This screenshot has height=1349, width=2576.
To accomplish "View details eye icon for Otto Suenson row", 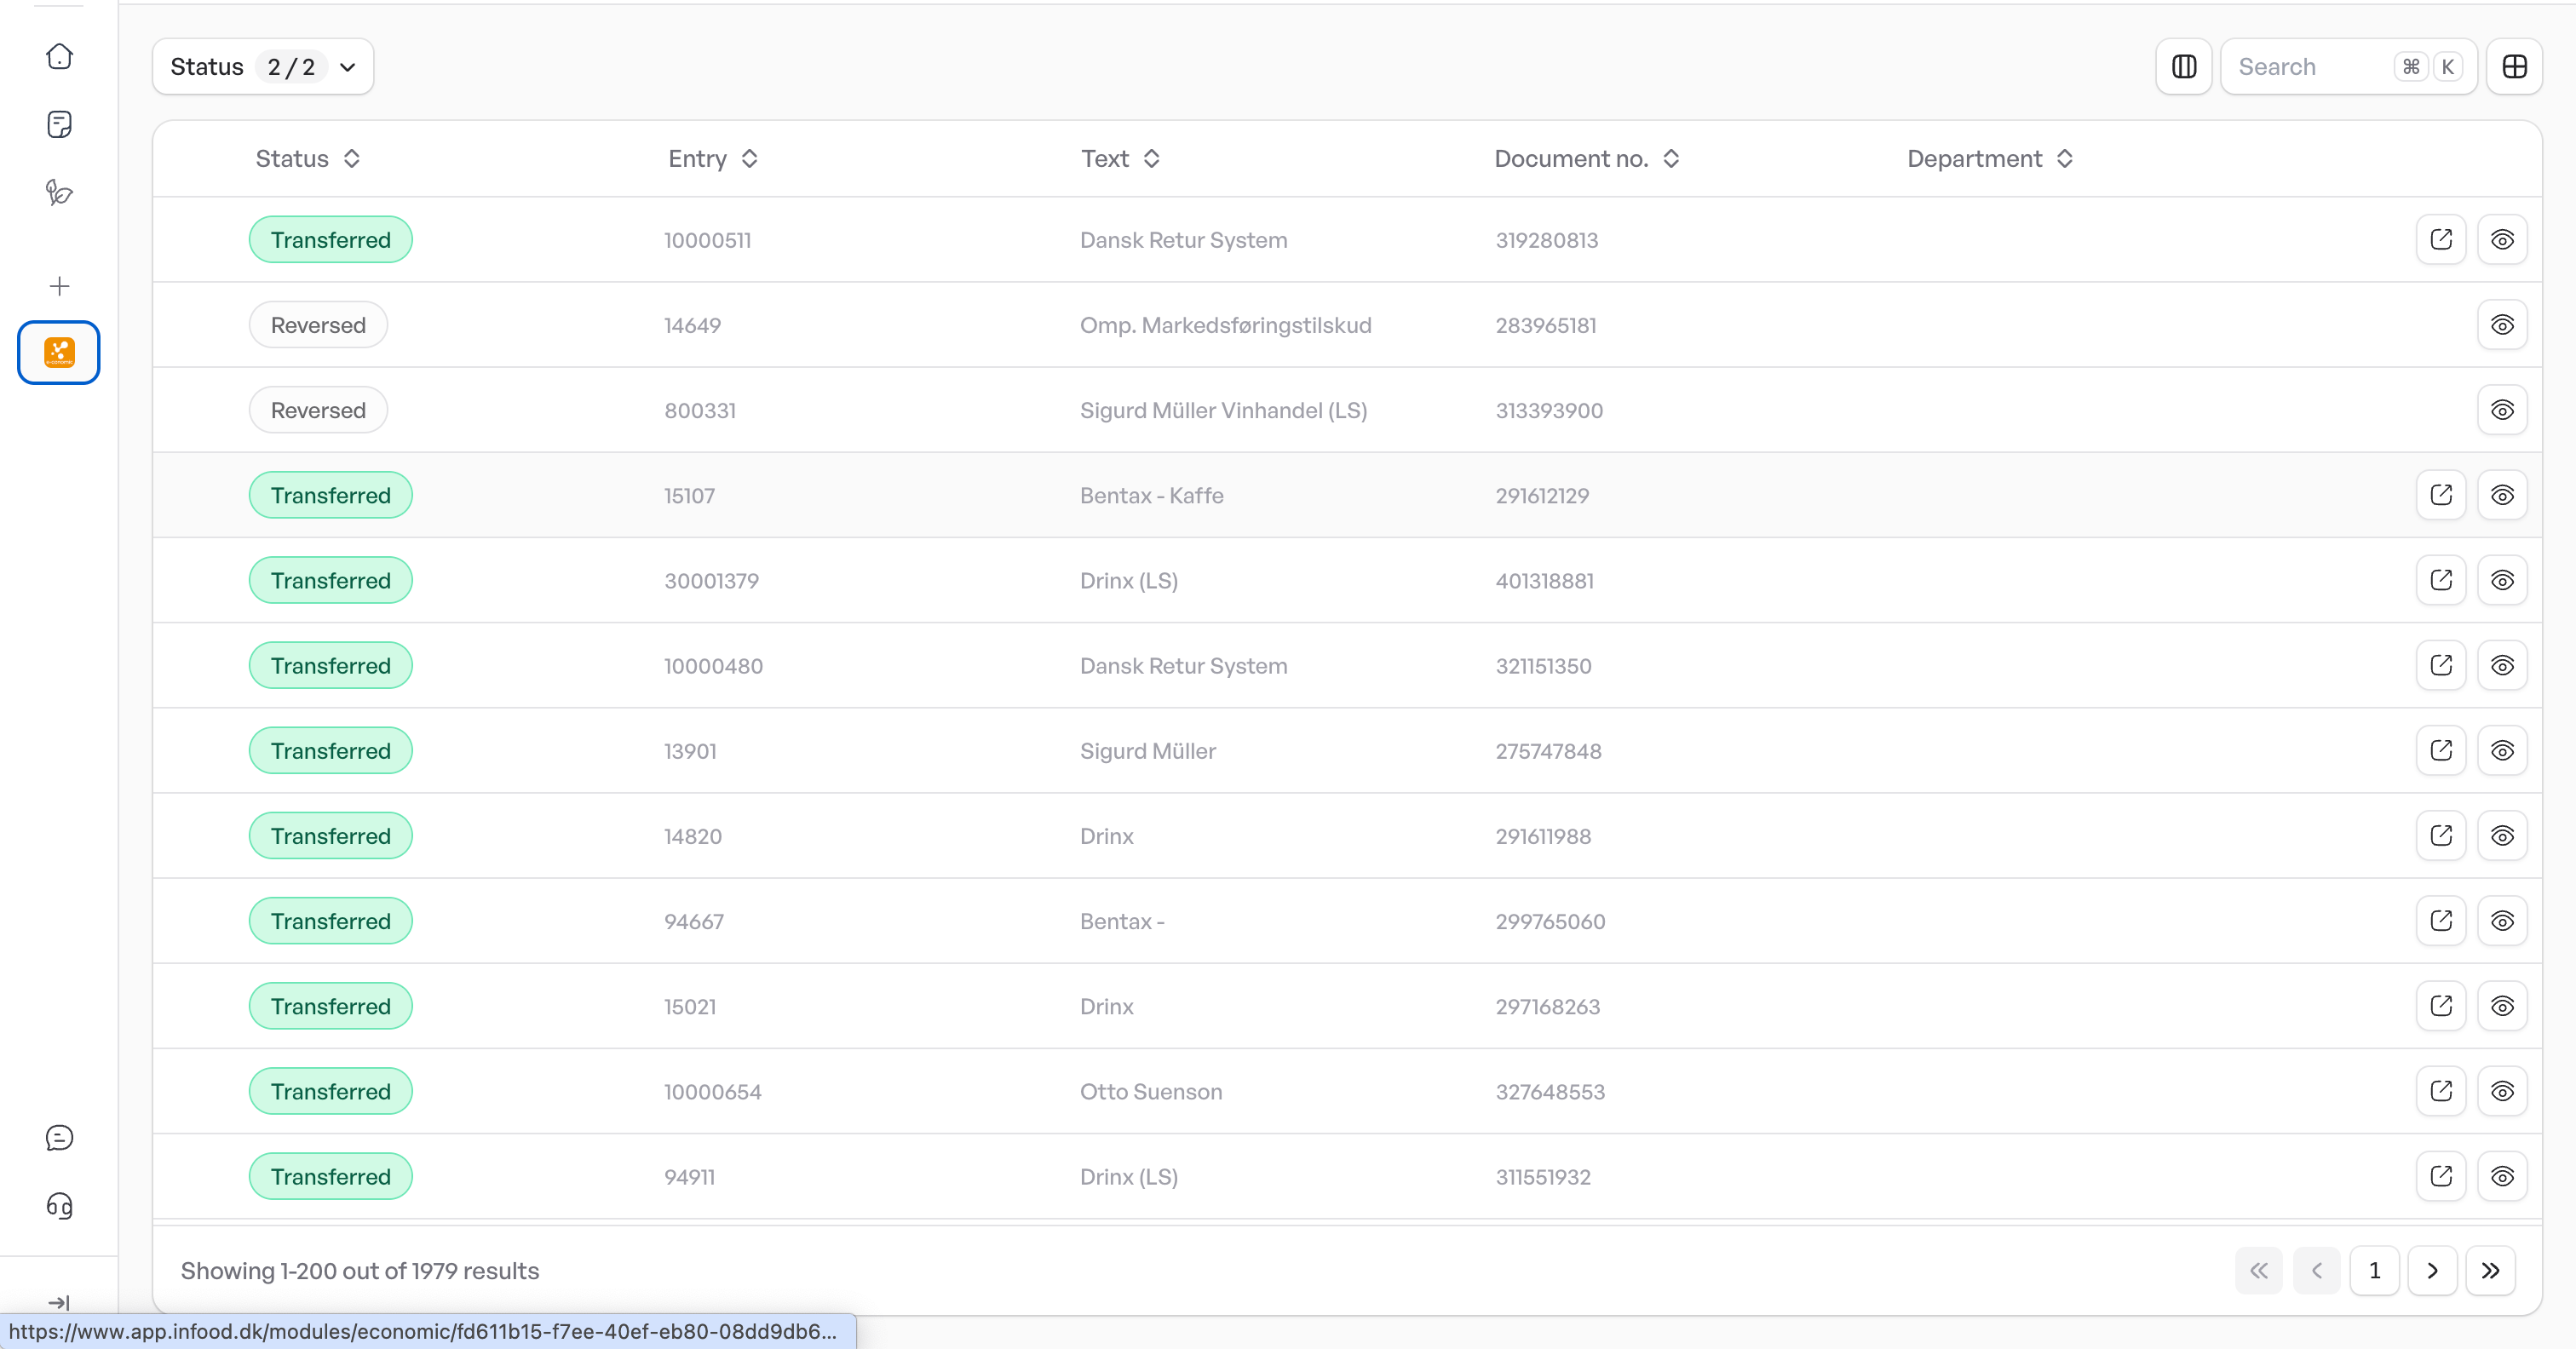I will tap(2501, 1091).
